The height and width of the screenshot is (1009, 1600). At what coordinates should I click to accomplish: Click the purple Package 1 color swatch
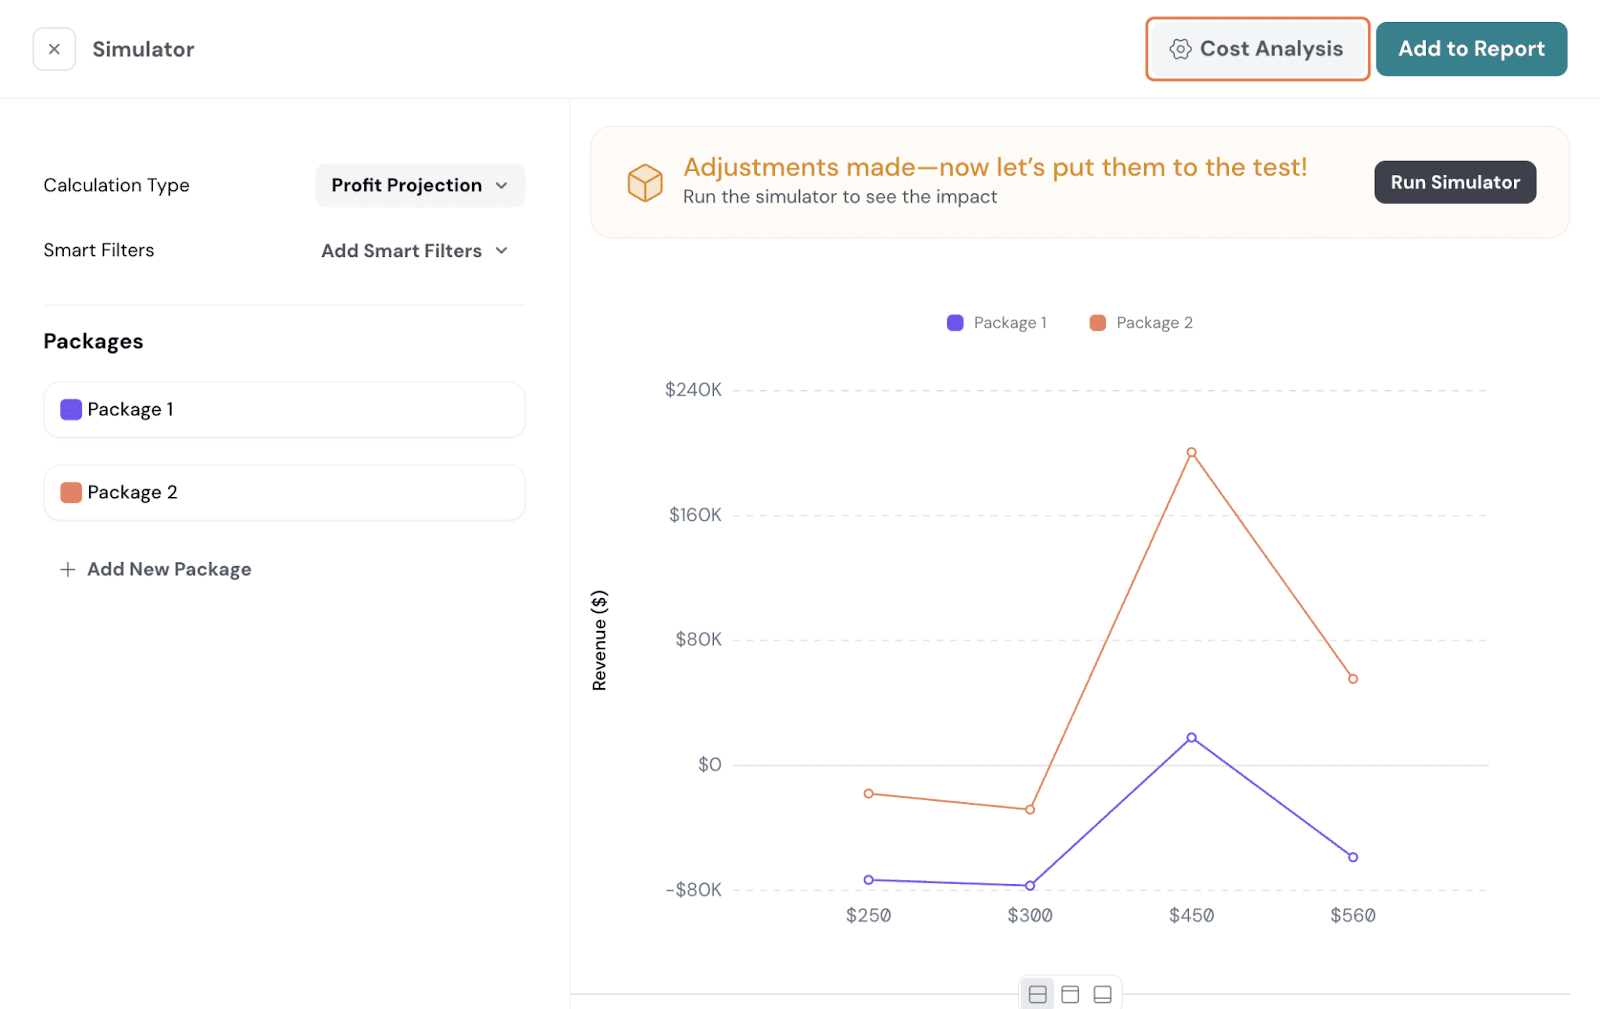tap(71, 410)
